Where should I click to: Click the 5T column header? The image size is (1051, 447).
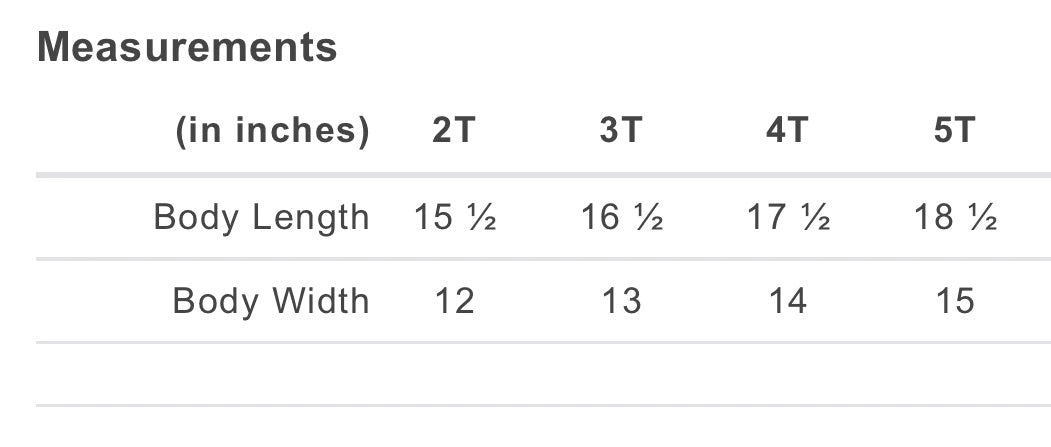[x=955, y=129]
